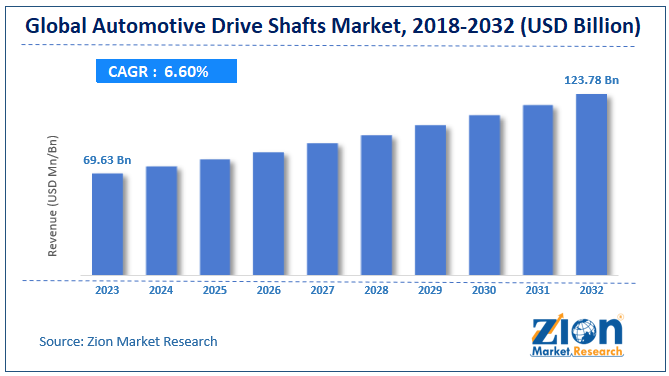Click the '2031' year axis label
Screen dimensions: 669x376
pos(538,290)
